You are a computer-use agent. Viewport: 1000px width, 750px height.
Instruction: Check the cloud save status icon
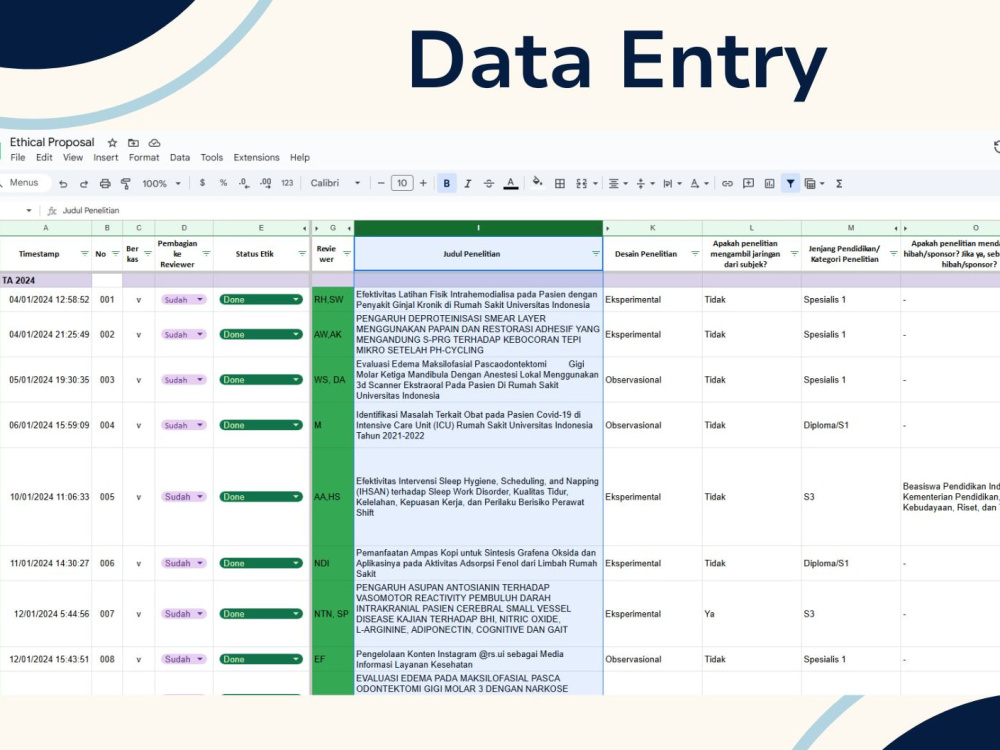pos(154,143)
